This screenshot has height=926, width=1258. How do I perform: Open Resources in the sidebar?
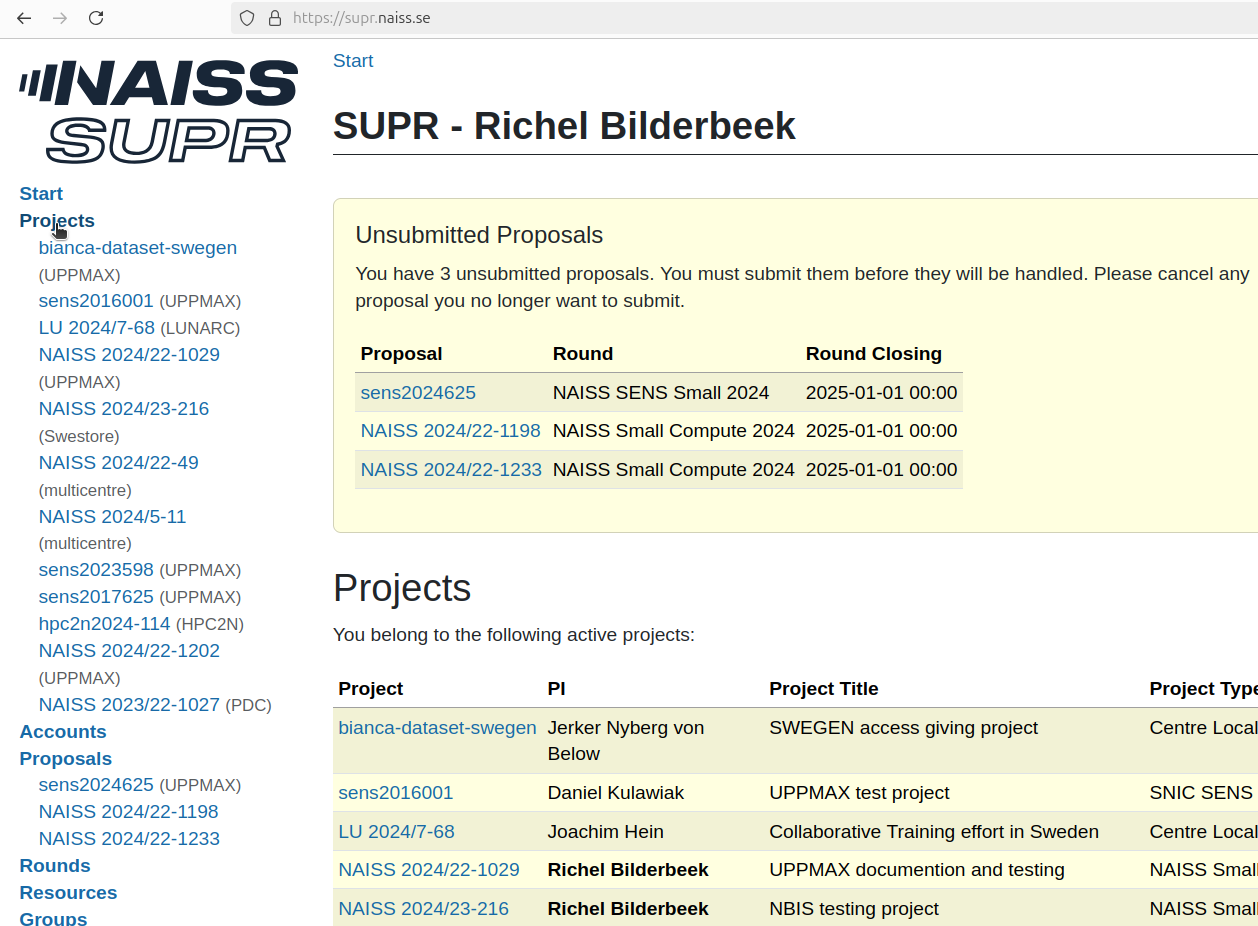click(68, 892)
